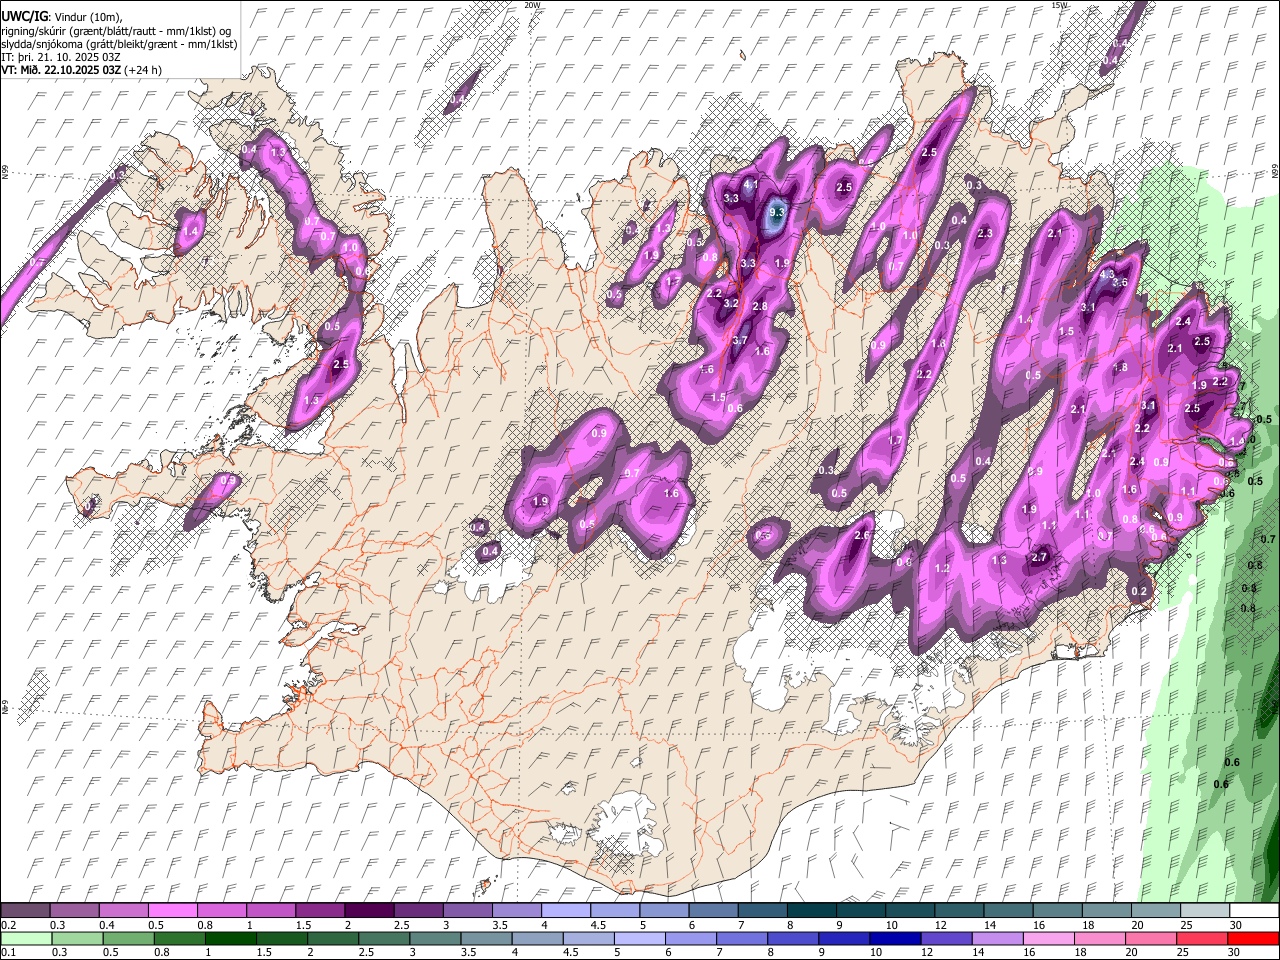Click the dark green rain swatch between 1 and 1.5

(x=229, y=938)
